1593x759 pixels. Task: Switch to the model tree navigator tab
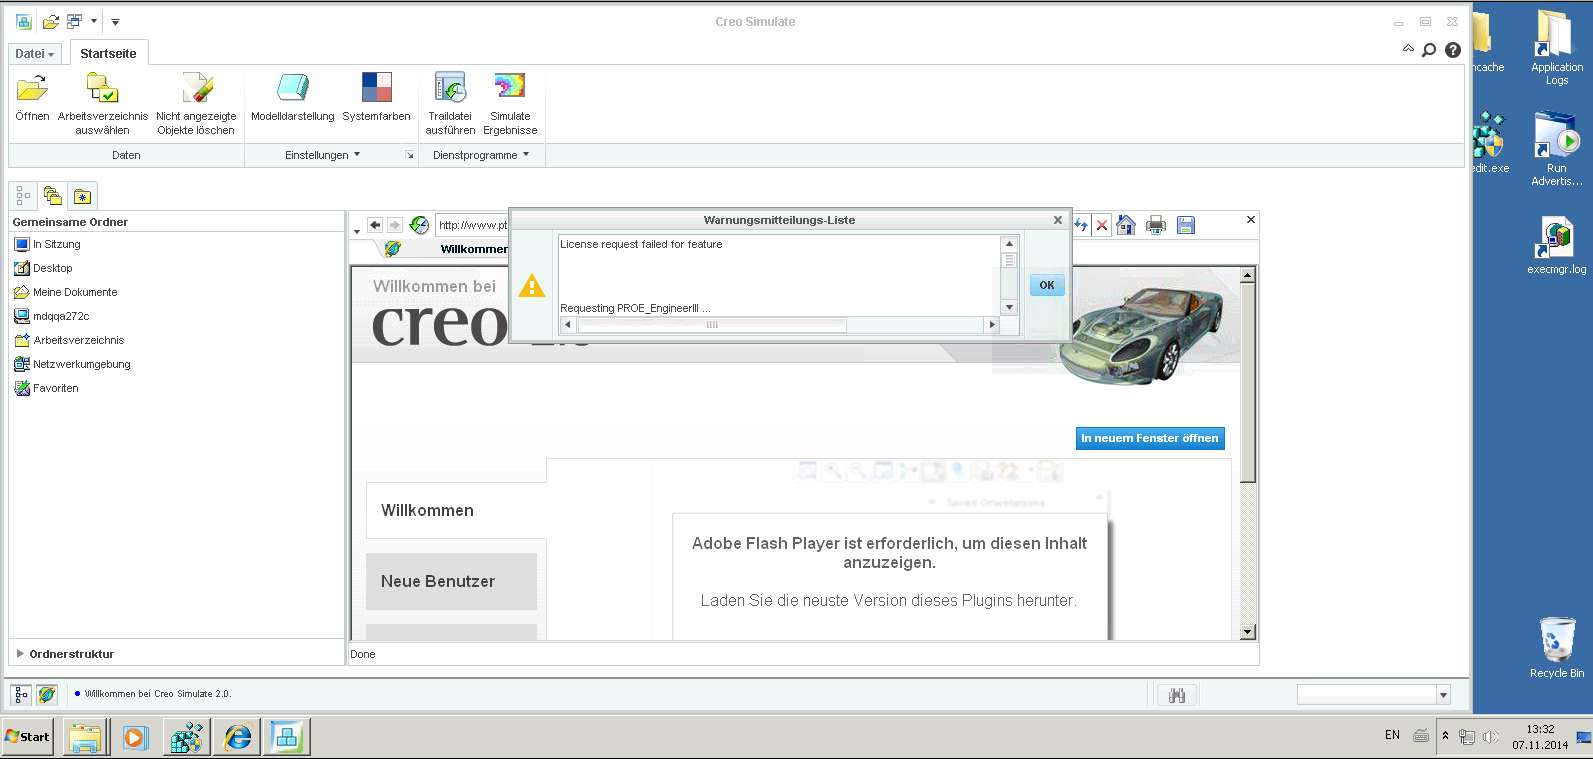(23, 196)
